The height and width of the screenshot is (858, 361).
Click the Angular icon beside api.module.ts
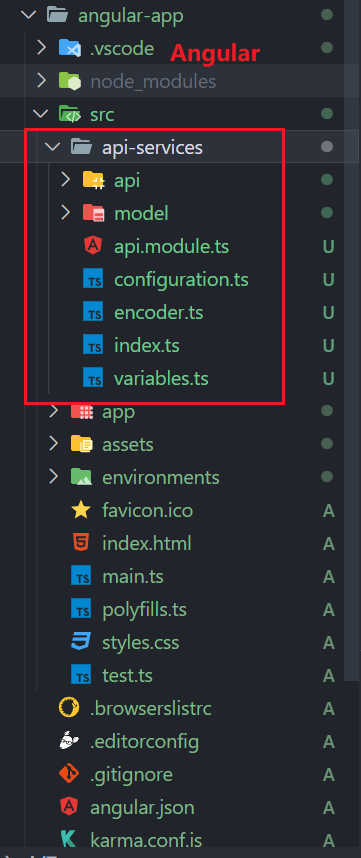[x=94, y=247]
